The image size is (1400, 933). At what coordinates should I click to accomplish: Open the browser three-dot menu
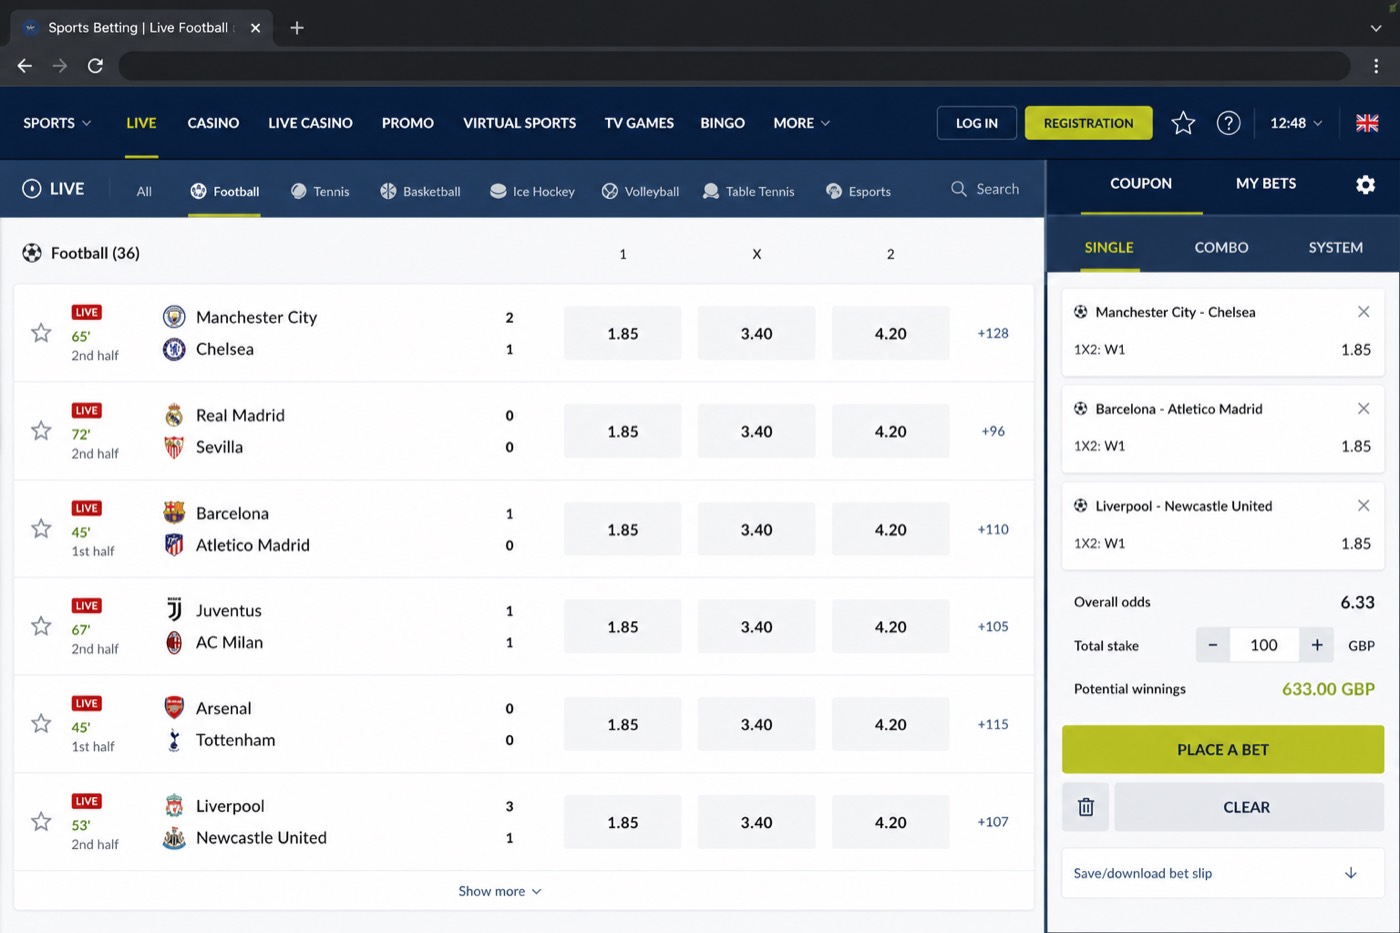tap(1376, 66)
